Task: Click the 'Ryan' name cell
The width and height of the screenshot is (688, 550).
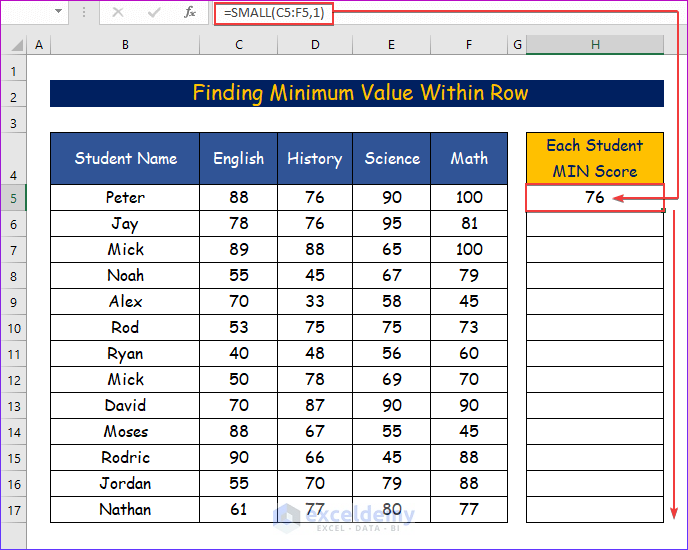Action: [125, 353]
